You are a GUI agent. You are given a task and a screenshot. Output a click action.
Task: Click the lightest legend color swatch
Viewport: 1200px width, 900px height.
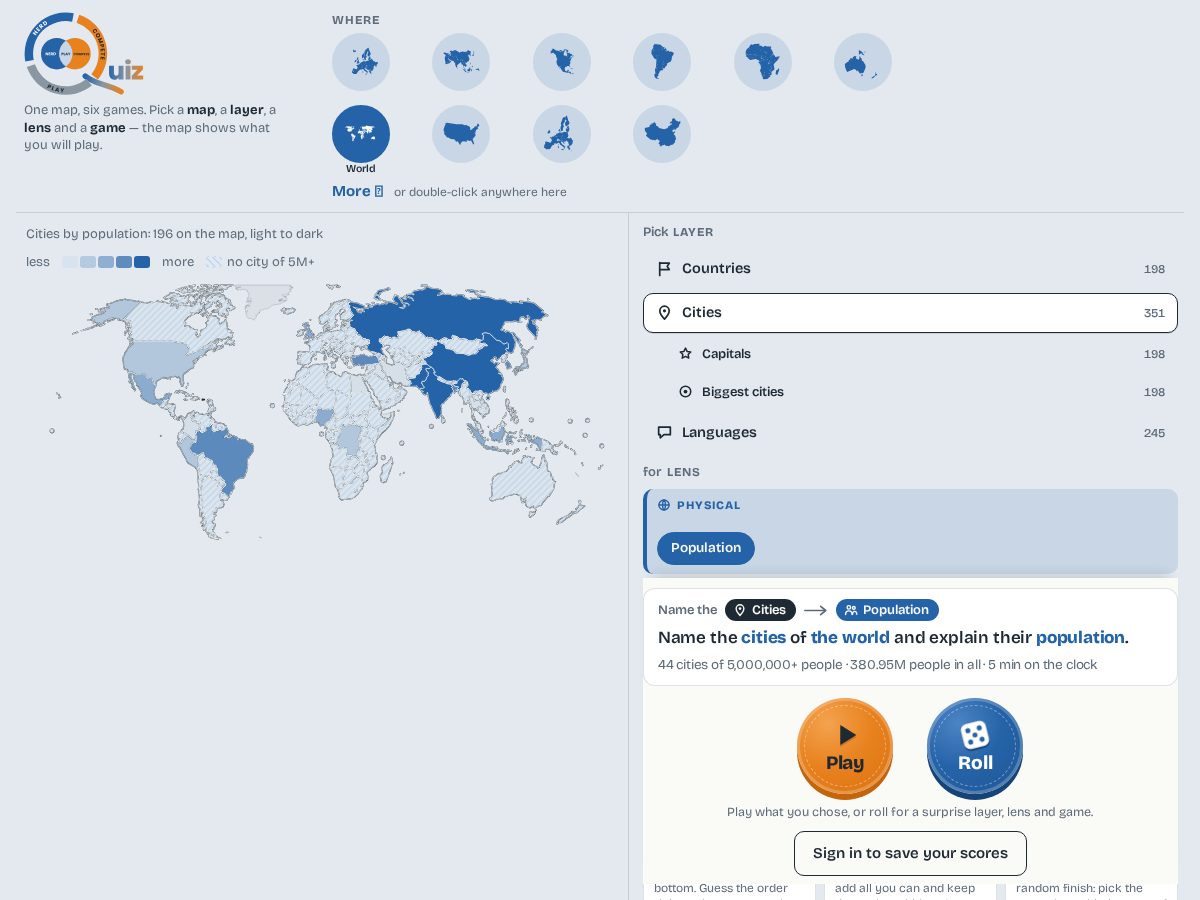pos(70,262)
